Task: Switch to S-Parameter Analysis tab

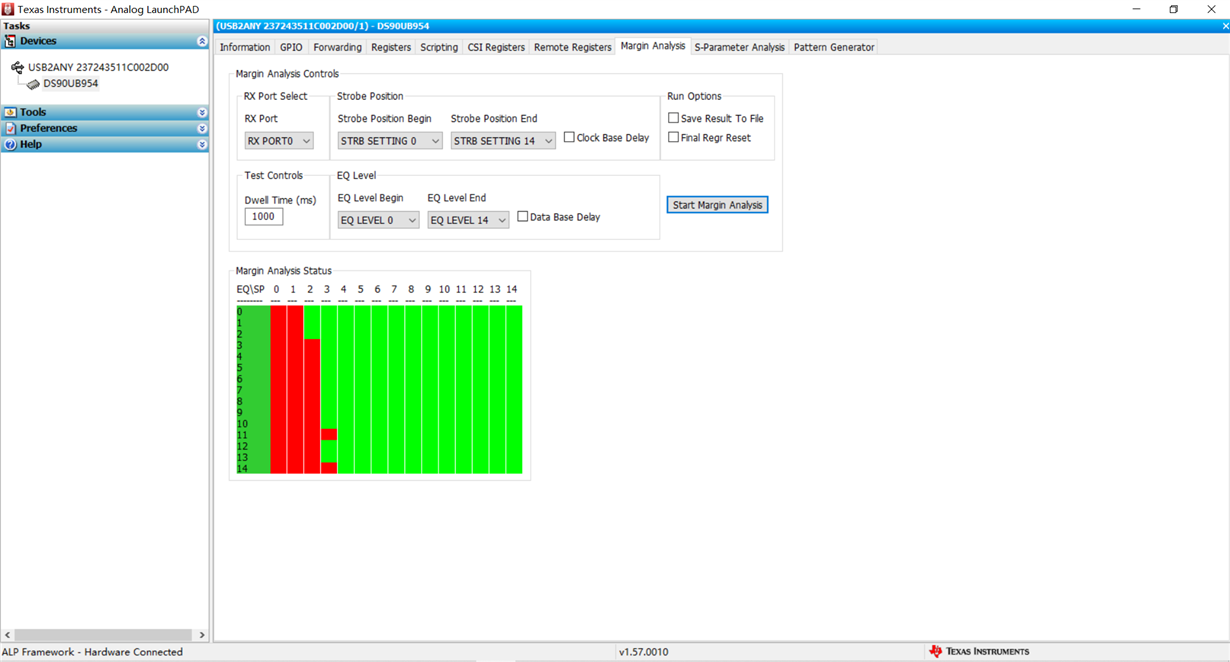Action: tap(740, 47)
